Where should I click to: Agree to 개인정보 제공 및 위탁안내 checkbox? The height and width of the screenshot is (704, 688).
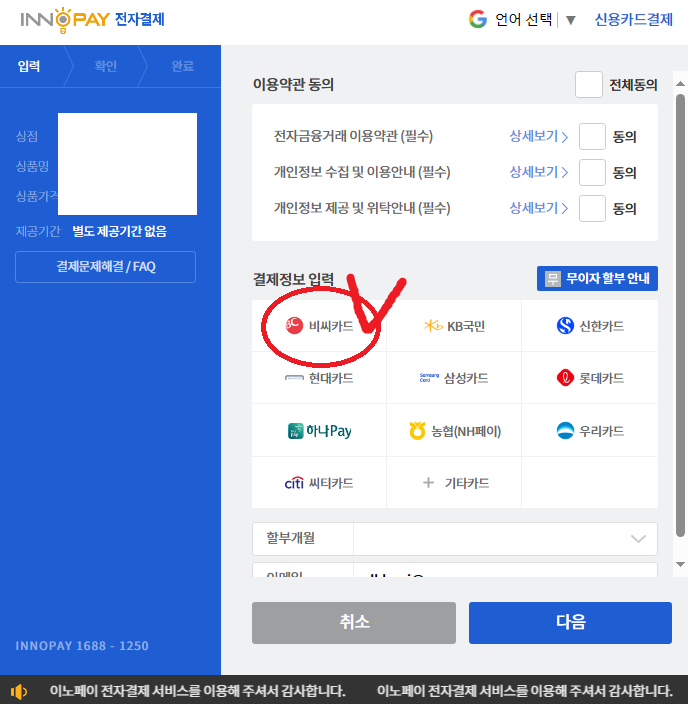tap(592, 208)
